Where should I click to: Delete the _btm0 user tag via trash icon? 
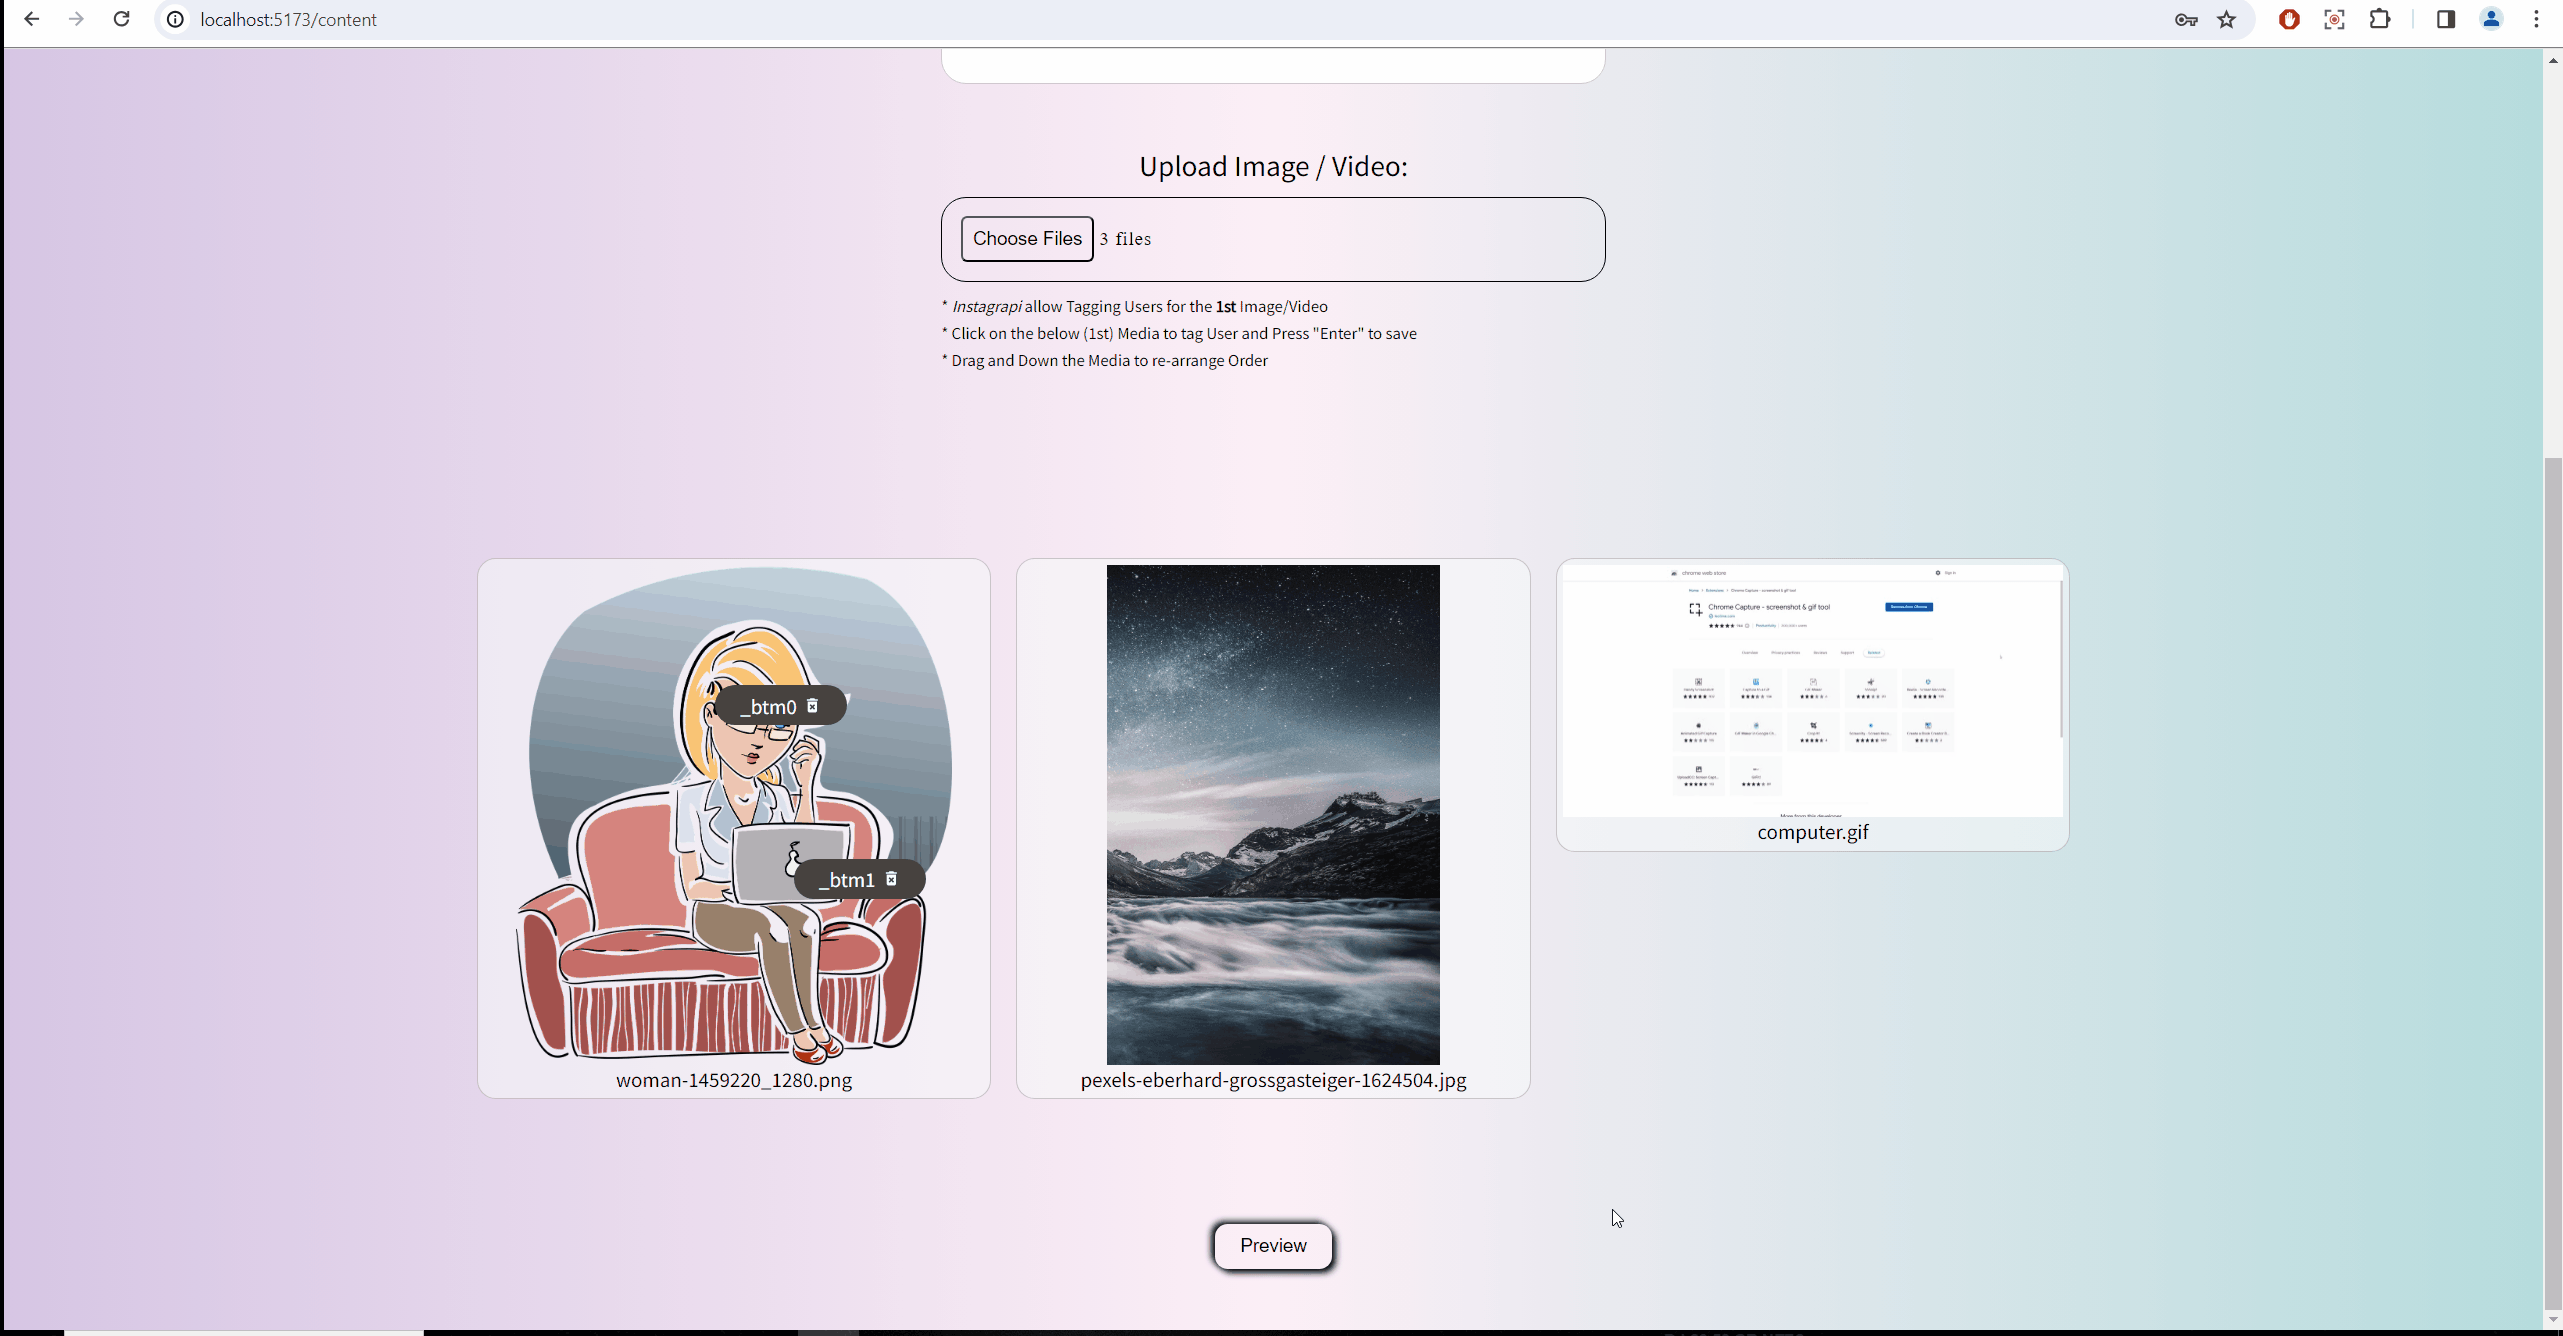pos(812,705)
